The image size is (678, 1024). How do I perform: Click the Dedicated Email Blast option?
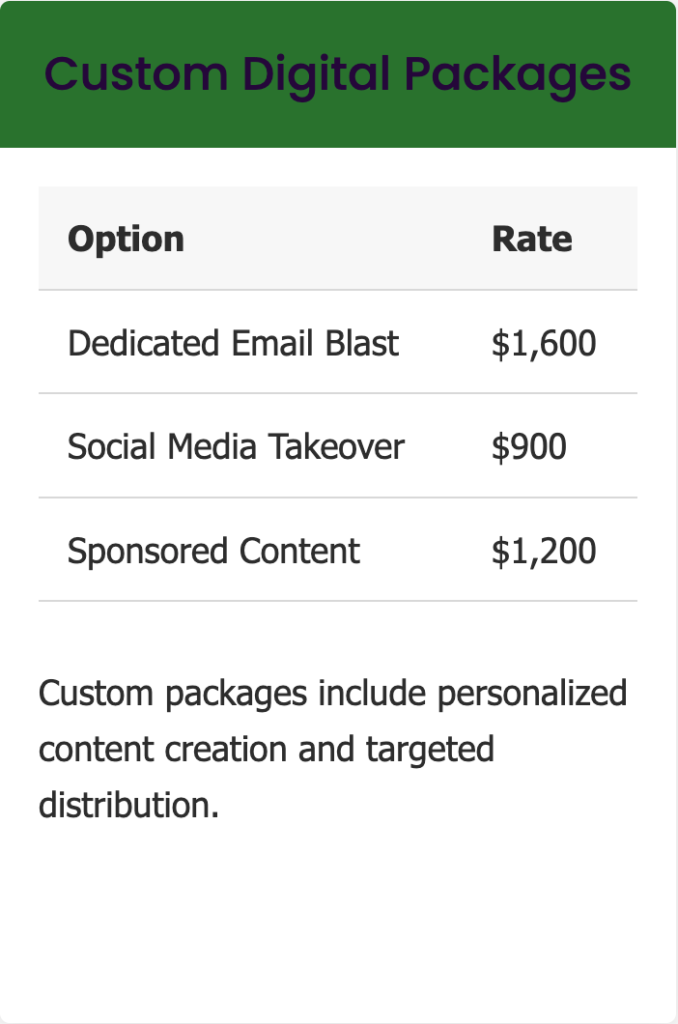pyautogui.click(x=233, y=343)
